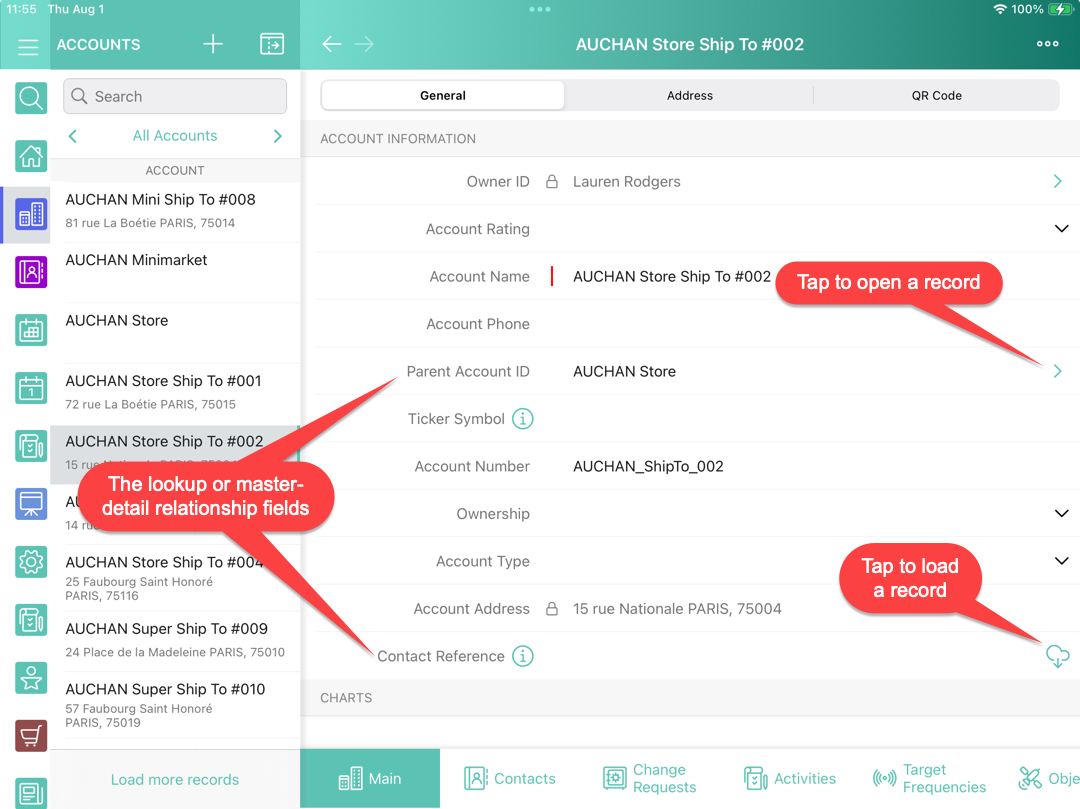This screenshot has height=809, width=1080.
Task: Open the hamburger menu icon
Action: 28,46
